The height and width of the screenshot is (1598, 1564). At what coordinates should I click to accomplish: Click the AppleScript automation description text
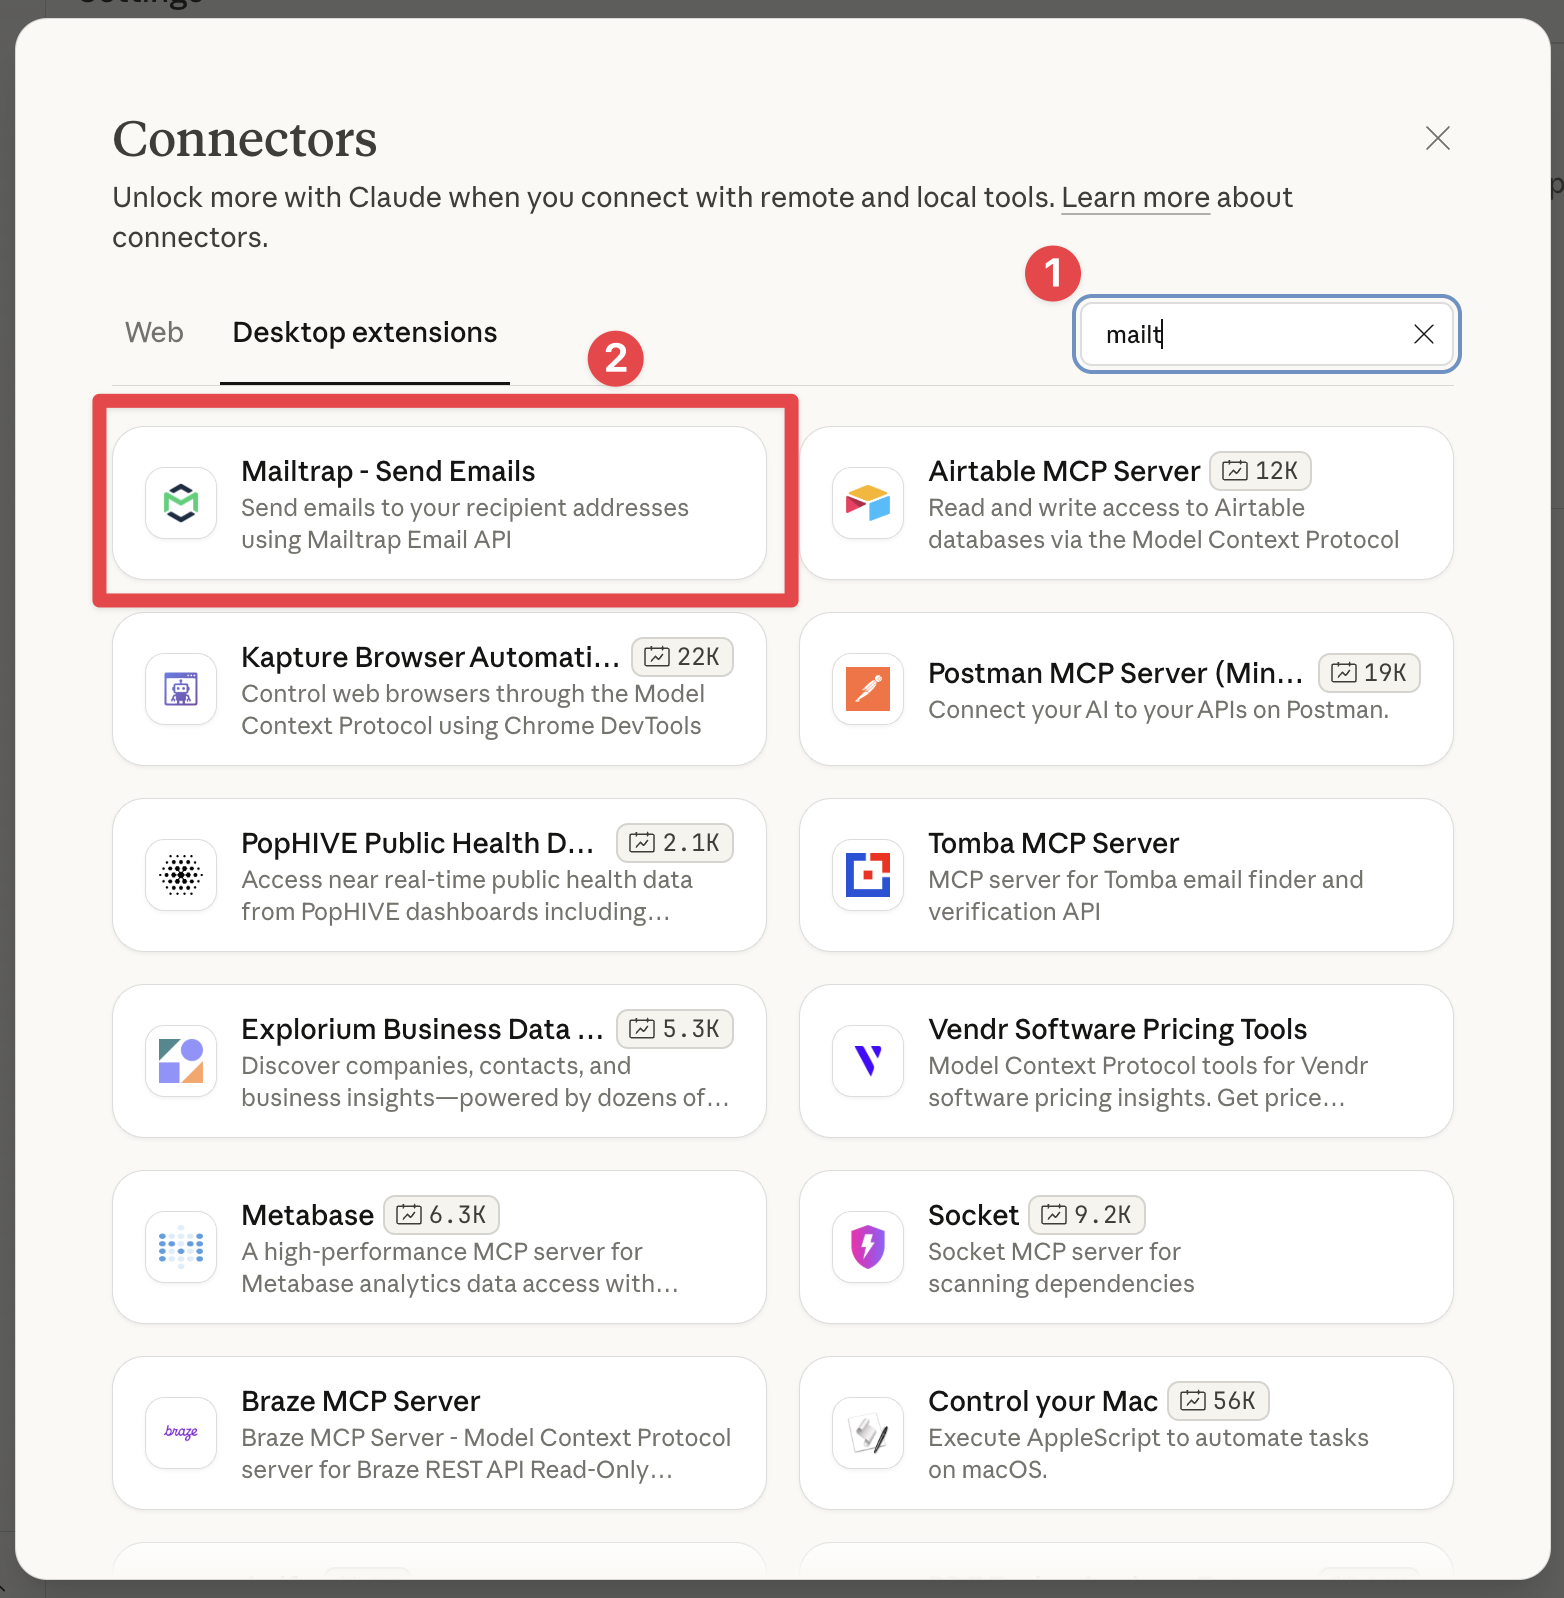click(x=1148, y=1454)
